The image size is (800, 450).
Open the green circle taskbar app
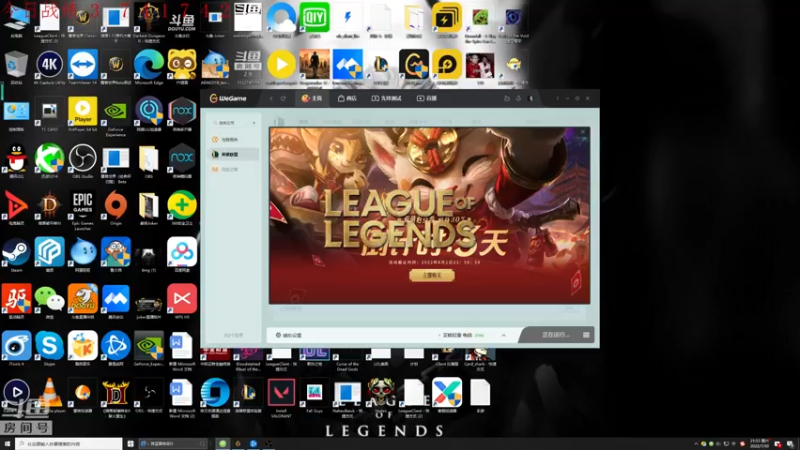(222, 444)
